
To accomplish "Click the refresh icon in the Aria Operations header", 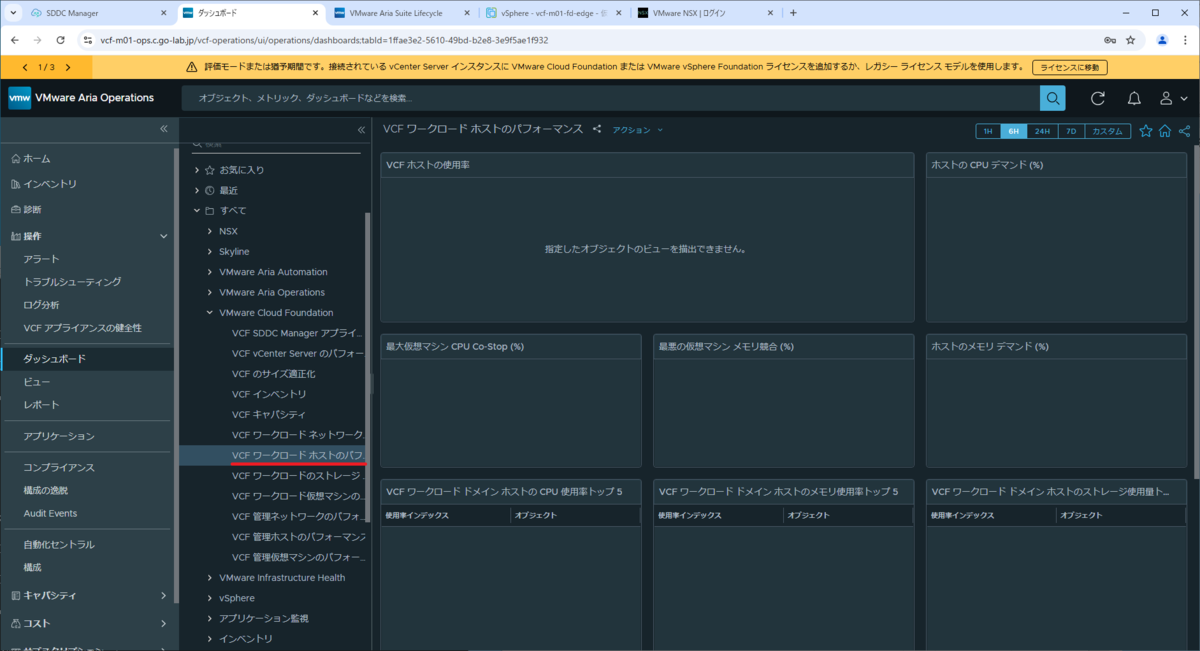I will coord(1098,98).
